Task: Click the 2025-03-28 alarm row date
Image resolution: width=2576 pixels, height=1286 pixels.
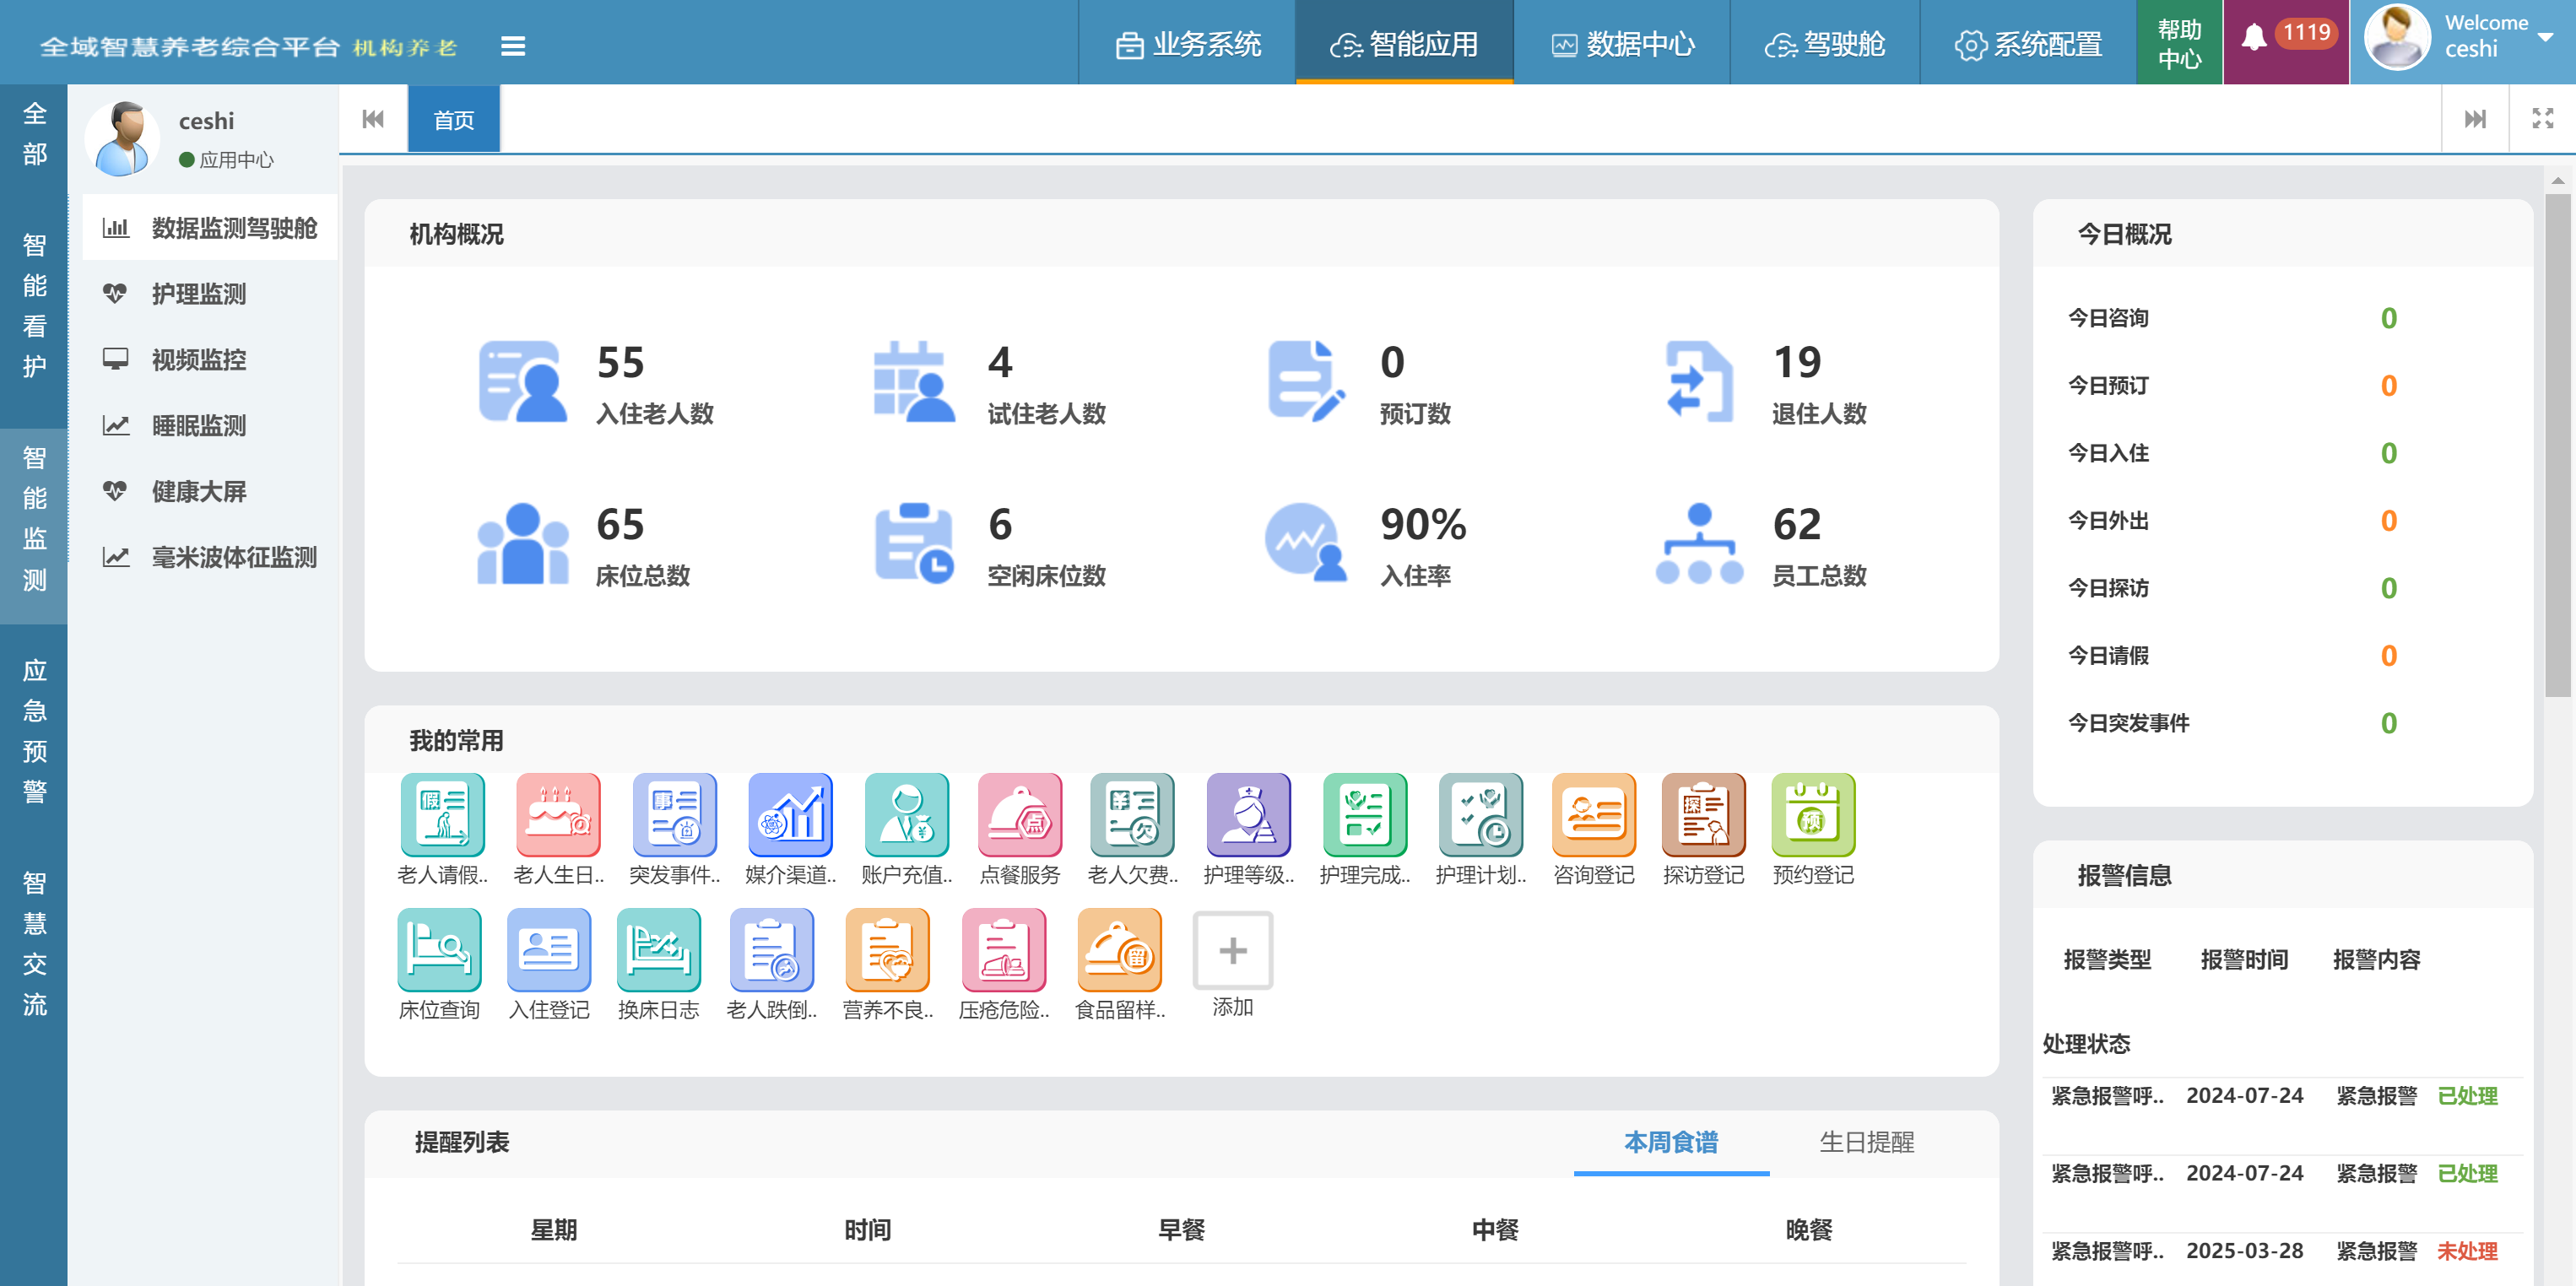Action: coord(2244,1251)
